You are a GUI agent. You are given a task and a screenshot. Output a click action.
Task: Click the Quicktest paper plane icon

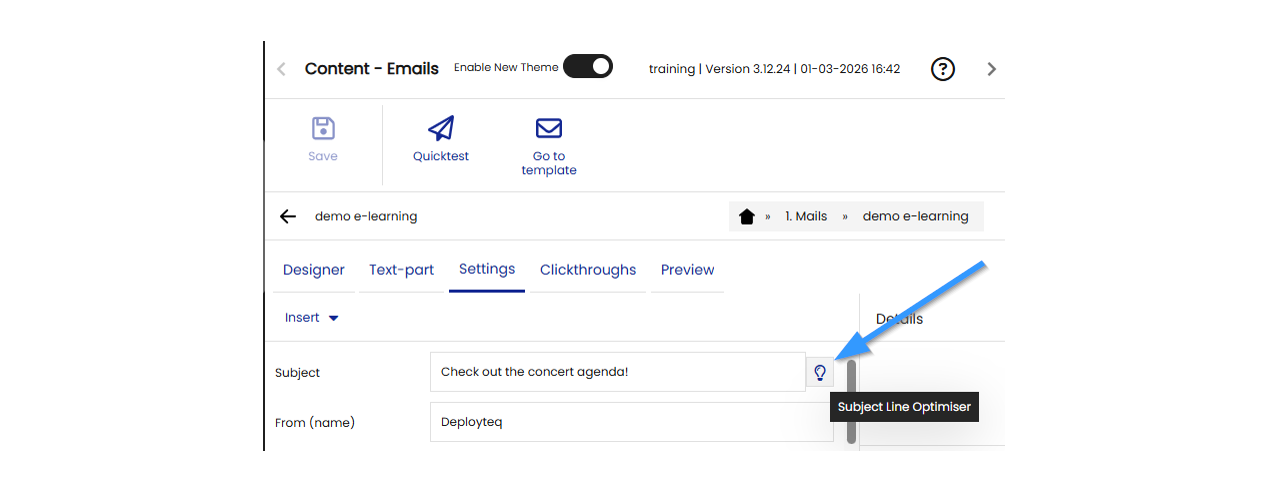pos(441,129)
